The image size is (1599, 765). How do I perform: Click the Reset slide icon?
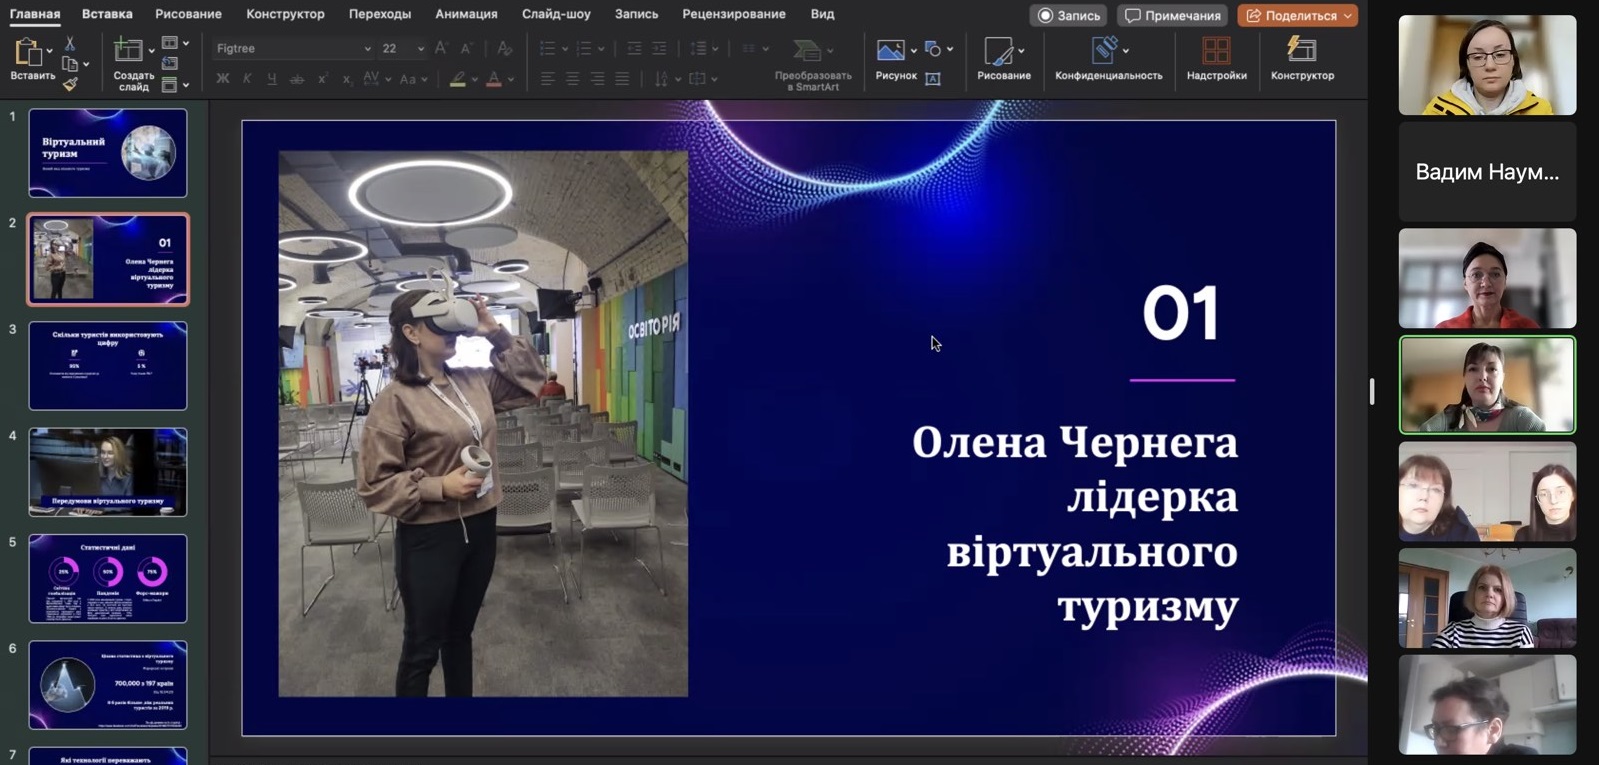(x=170, y=64)
